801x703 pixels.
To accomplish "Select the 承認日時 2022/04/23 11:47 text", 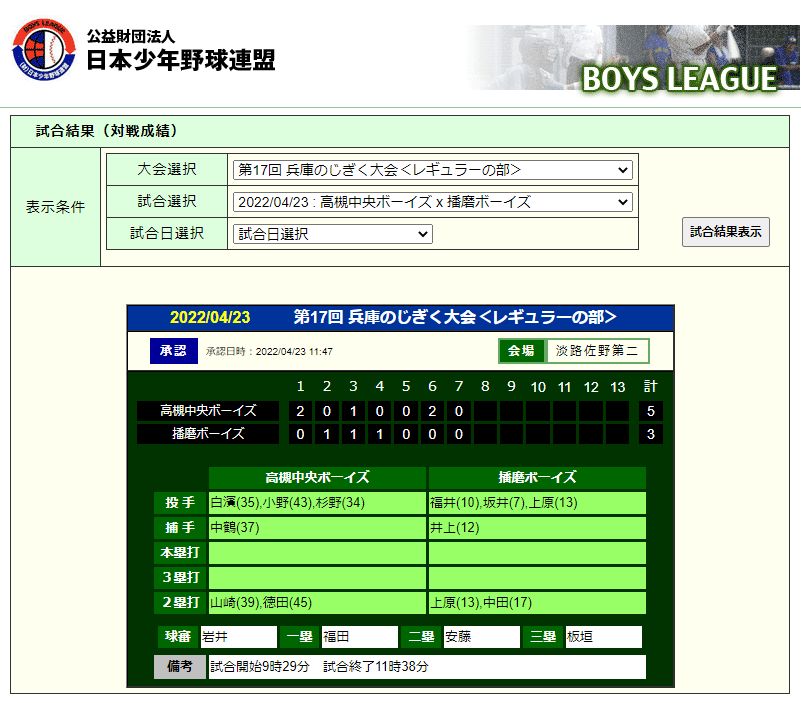I will coord(269,352).
